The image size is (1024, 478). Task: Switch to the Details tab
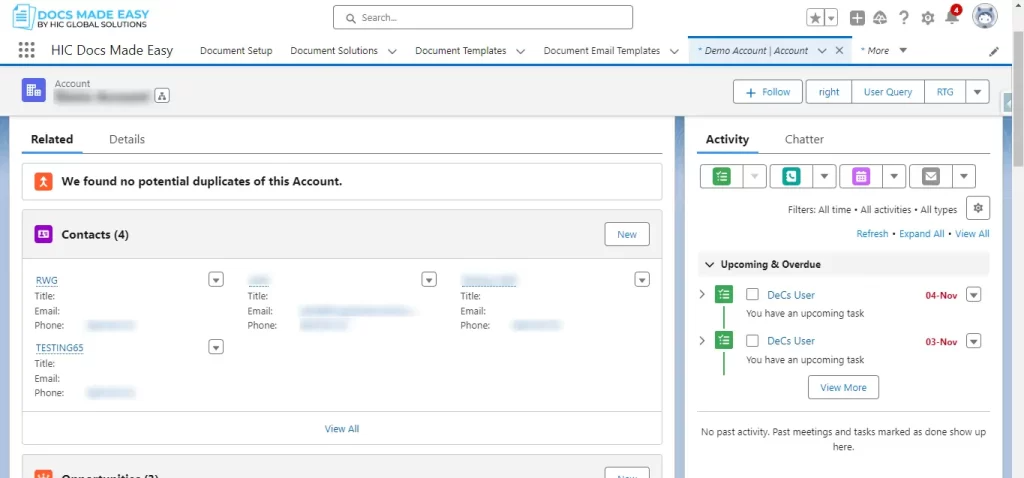point(127,139)
